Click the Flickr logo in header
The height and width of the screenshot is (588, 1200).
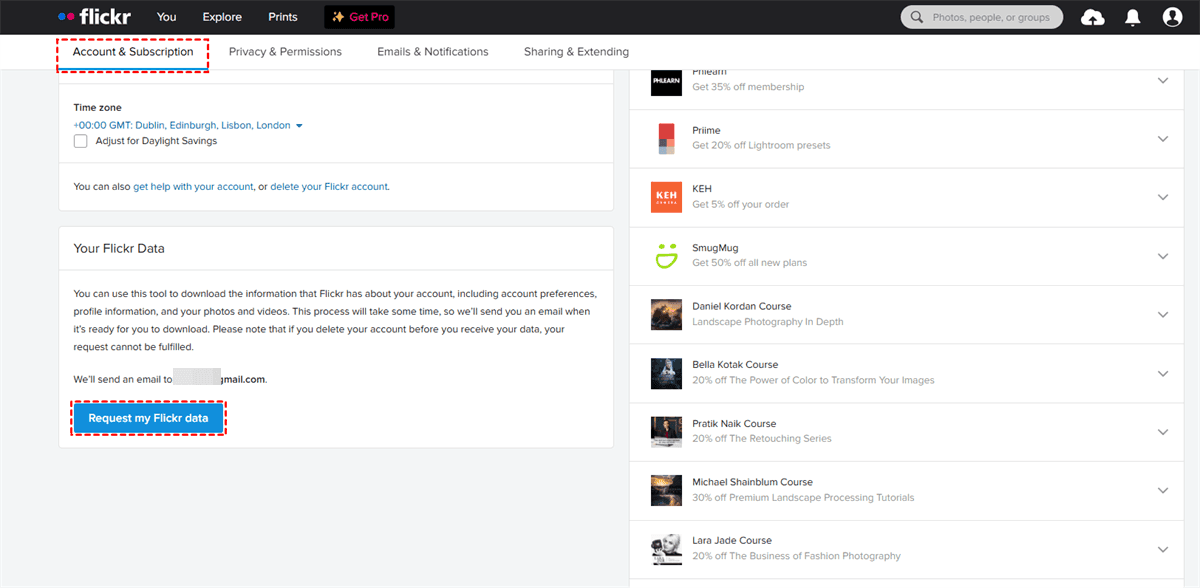pyautogui.click(x=94, y=17)
